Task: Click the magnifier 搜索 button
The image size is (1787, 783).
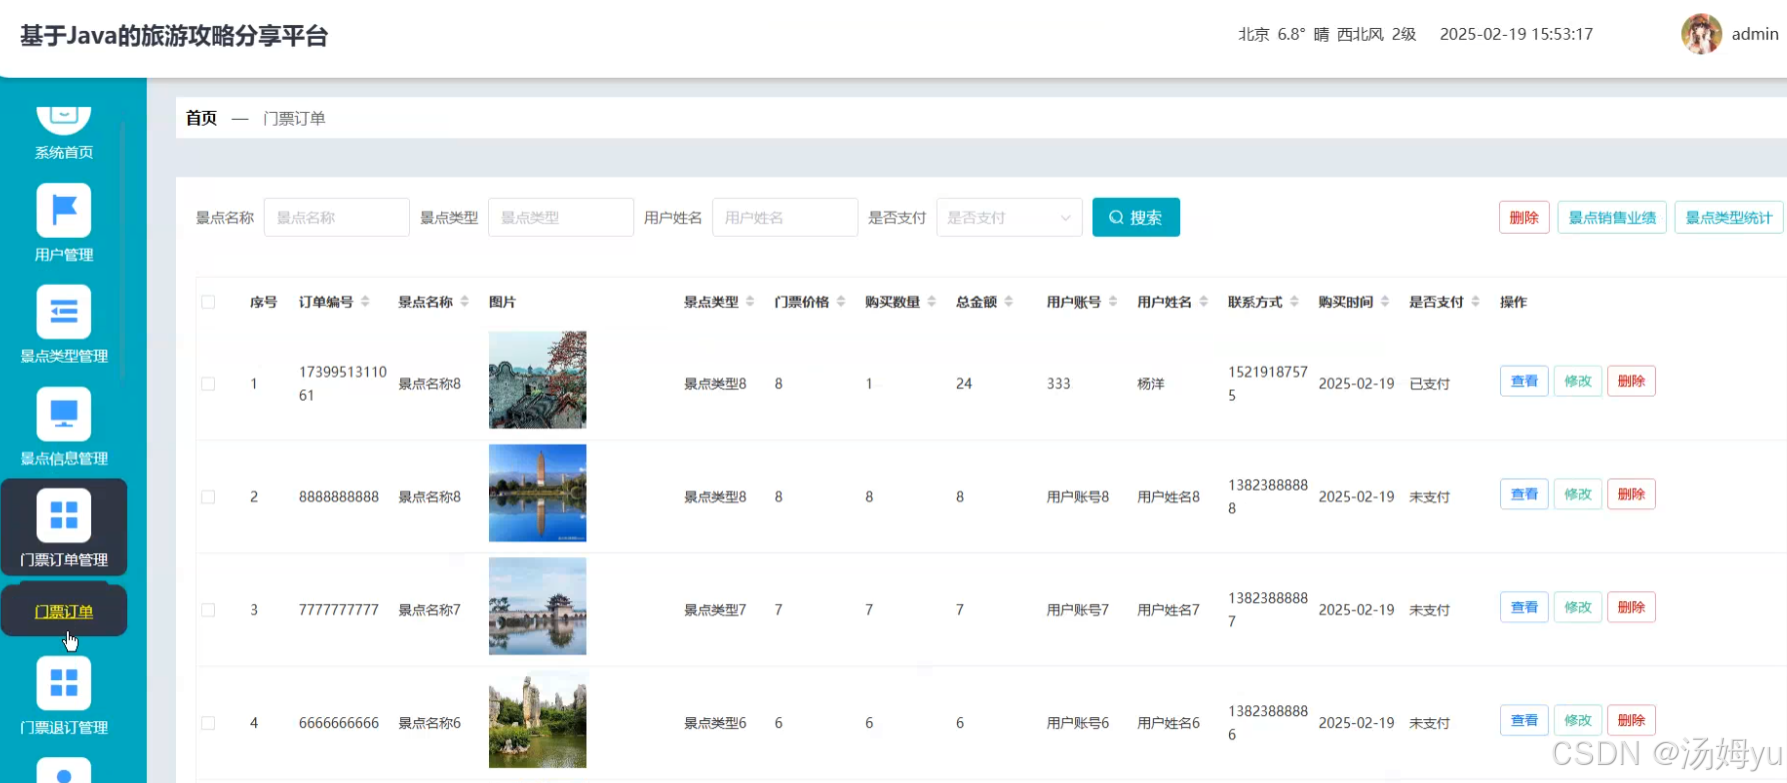Action: 1136,217
